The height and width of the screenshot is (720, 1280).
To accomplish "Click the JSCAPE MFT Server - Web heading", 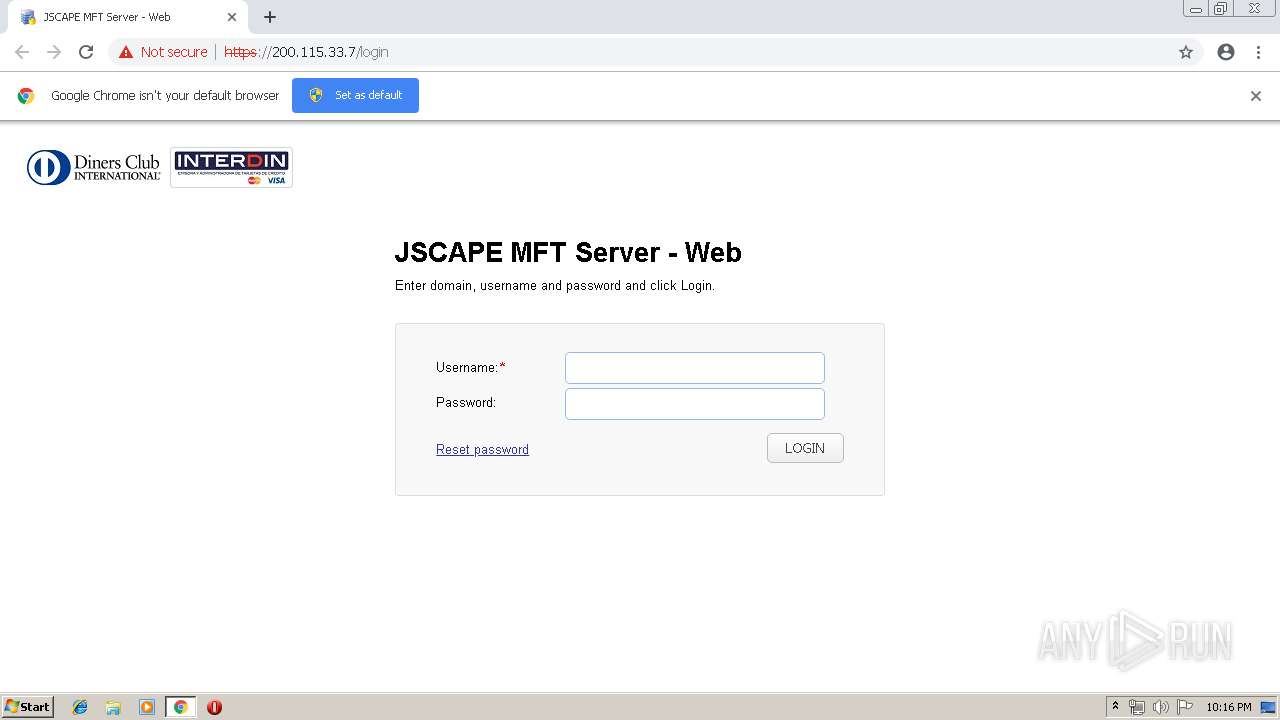I will tap(568, 252).
